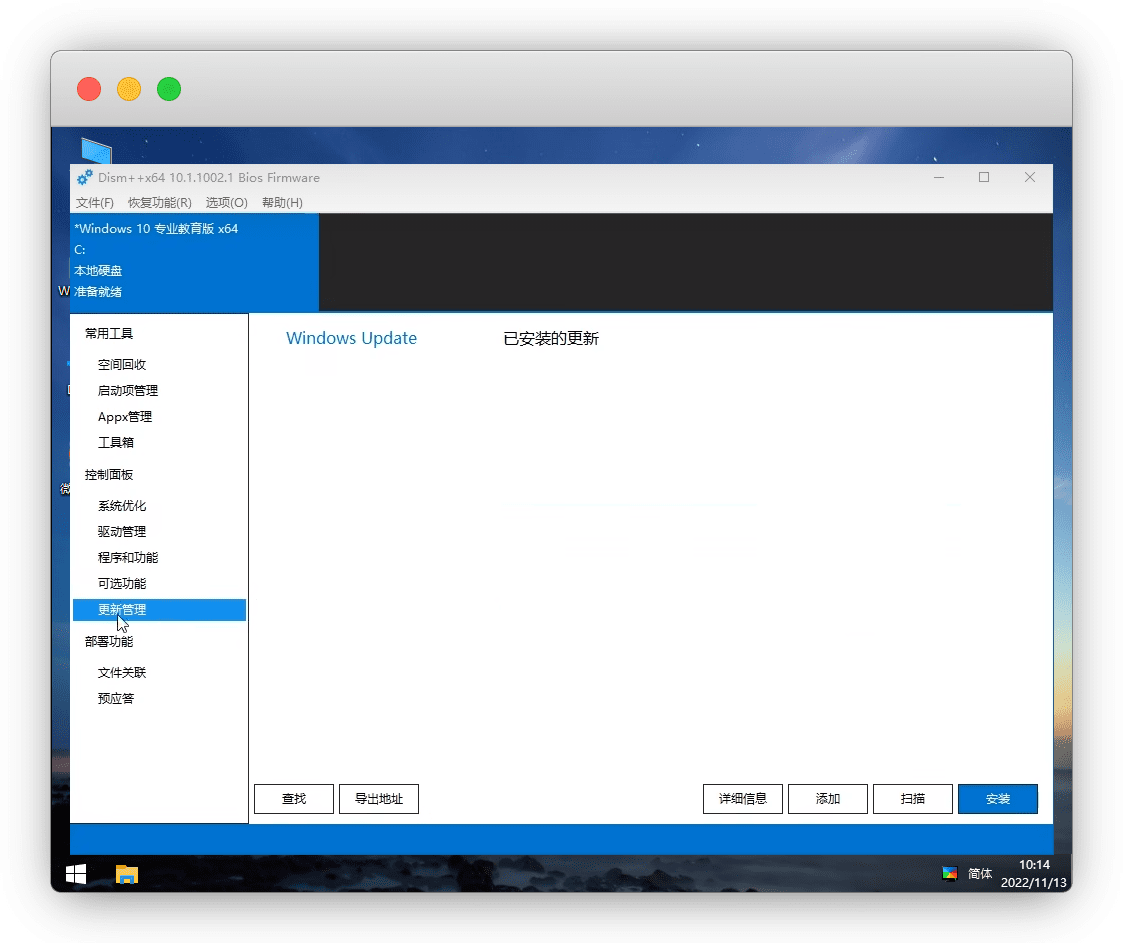The image size is (1123, 943).
Task: Click the colorful tray icon beside 简体
Action: 949,873
